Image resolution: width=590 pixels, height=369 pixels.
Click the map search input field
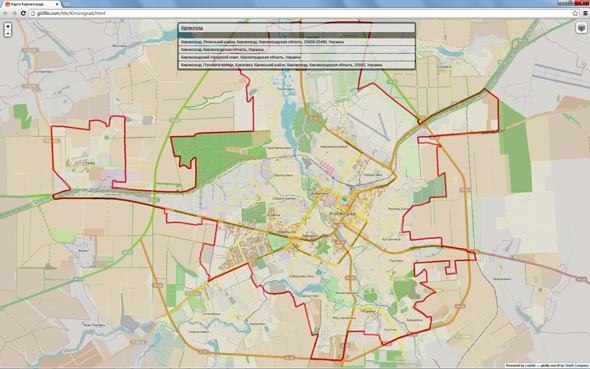click(x=297, y=28)
